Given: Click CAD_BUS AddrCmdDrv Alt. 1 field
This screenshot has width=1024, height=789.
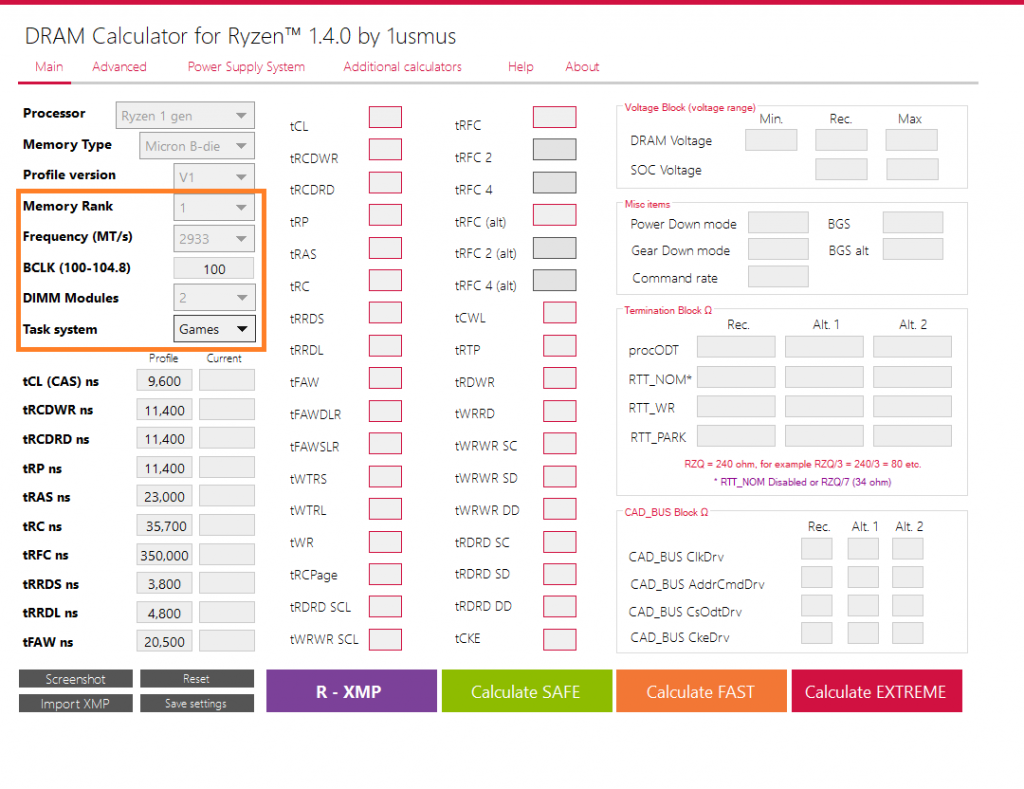Looking at the screenshot, I should click(x=863, y=577).
